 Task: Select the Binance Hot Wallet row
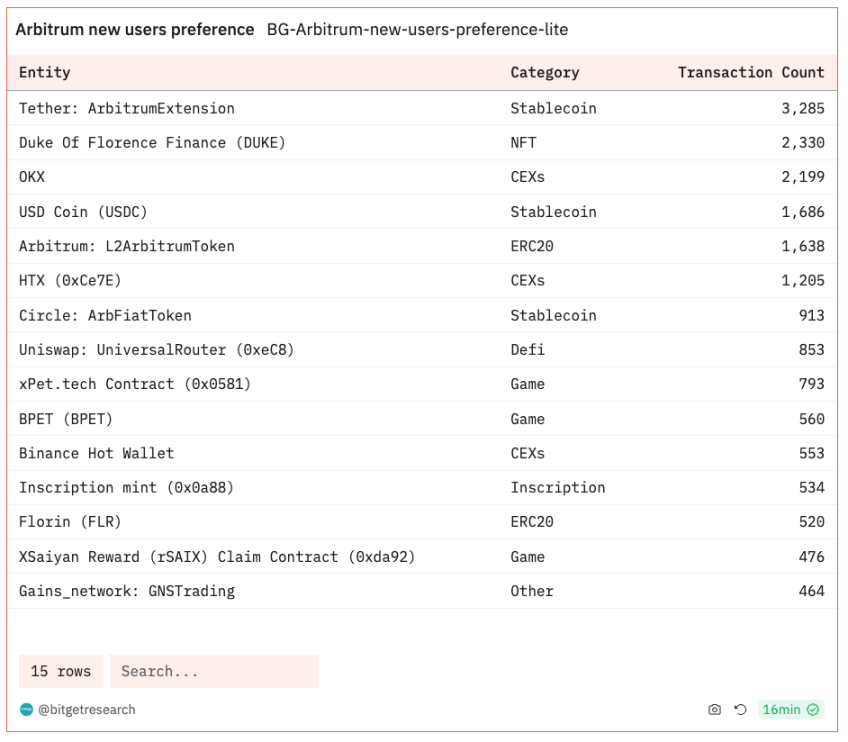96,453
